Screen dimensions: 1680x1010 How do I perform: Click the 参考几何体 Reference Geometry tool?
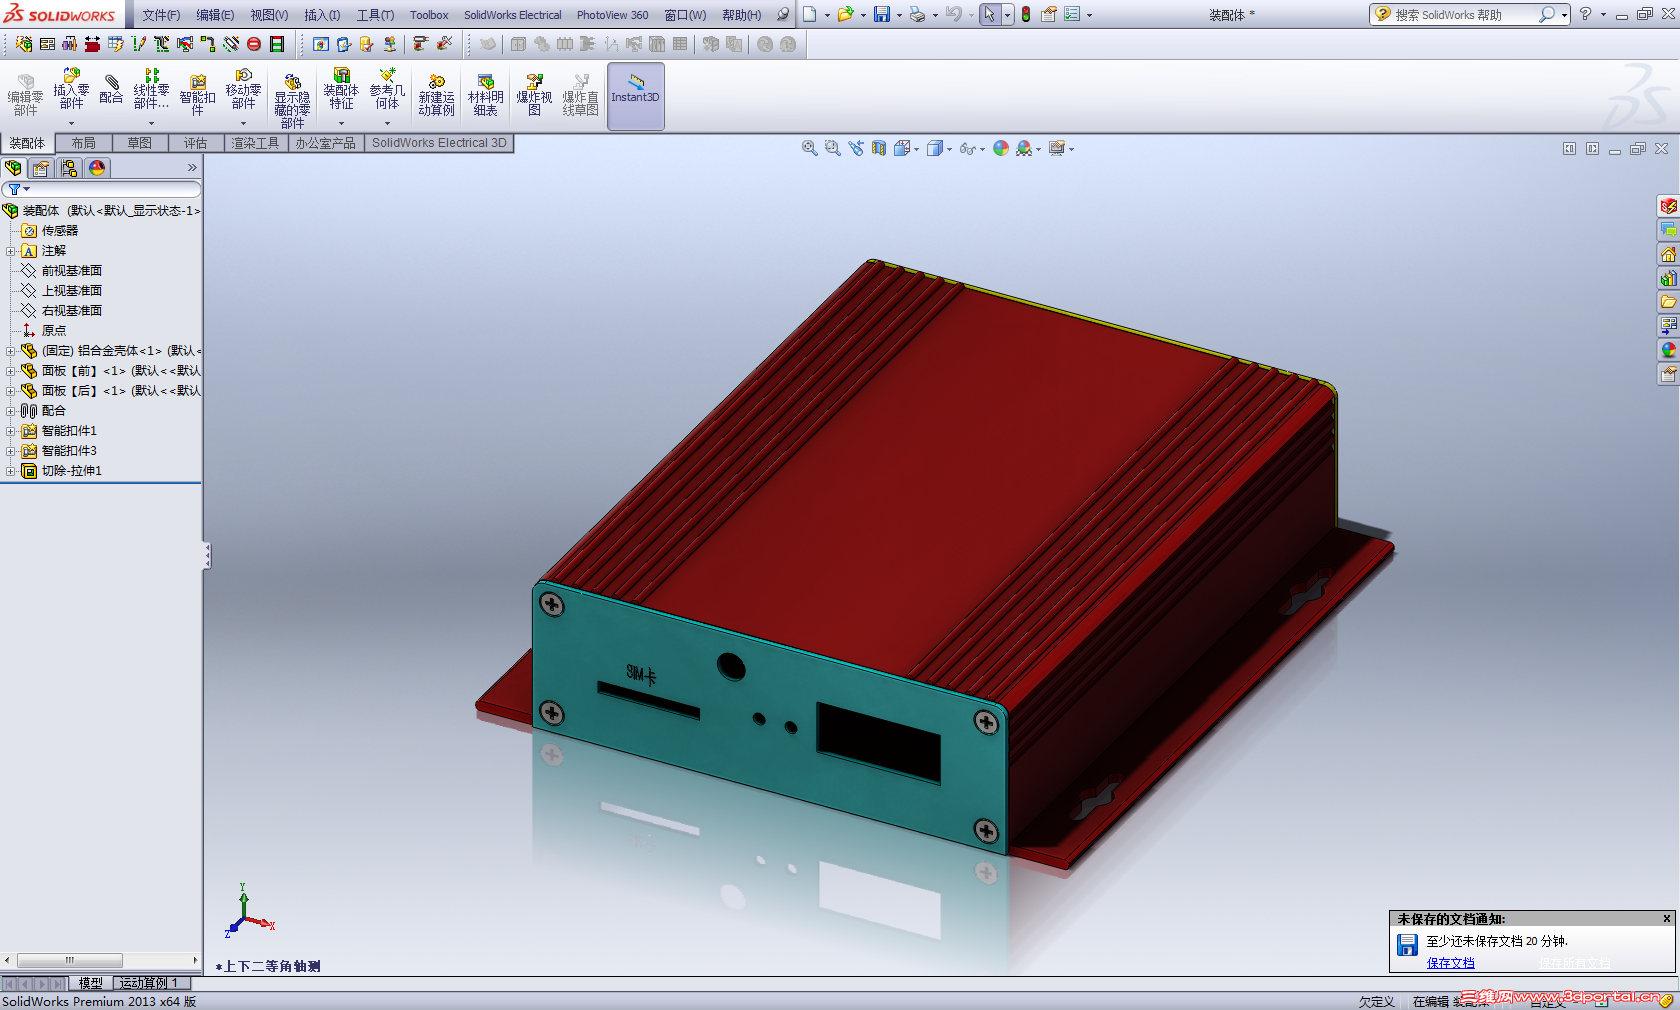coord(387,90)
